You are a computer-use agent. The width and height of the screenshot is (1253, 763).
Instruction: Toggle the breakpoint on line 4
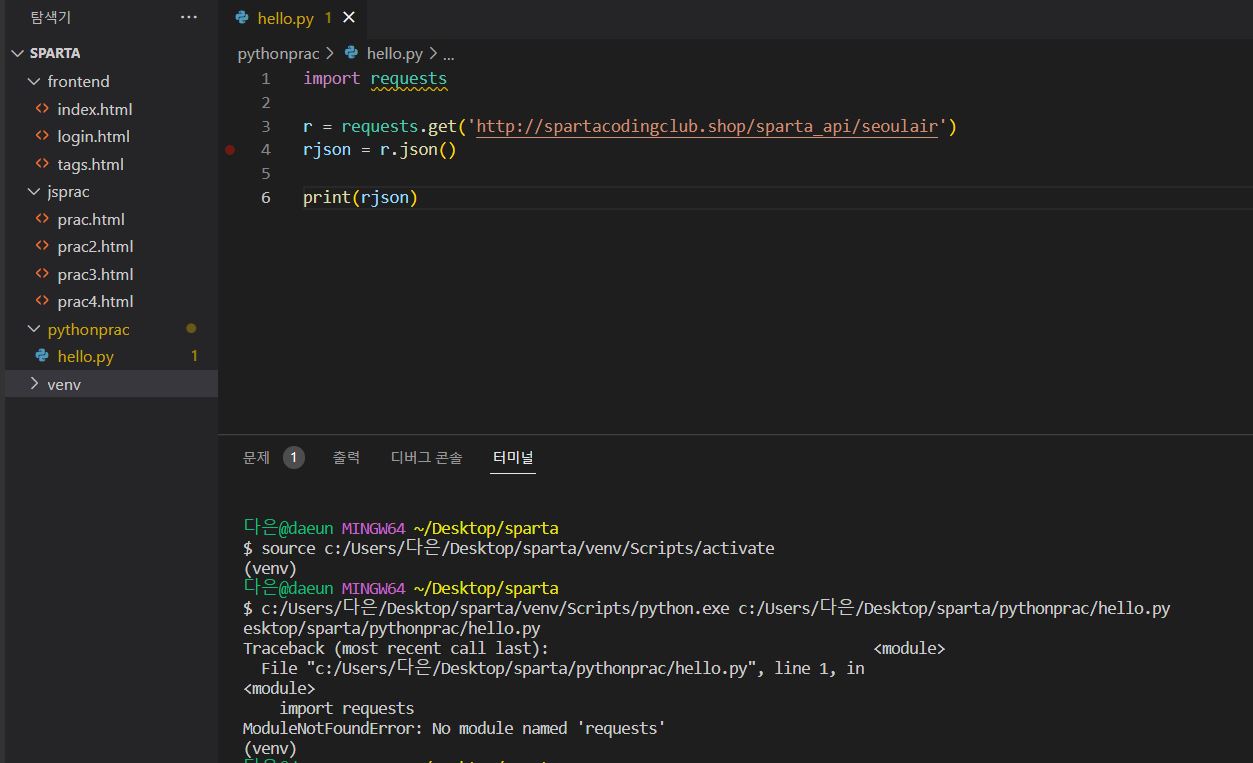pyautogui.click(x=230, y=150)
